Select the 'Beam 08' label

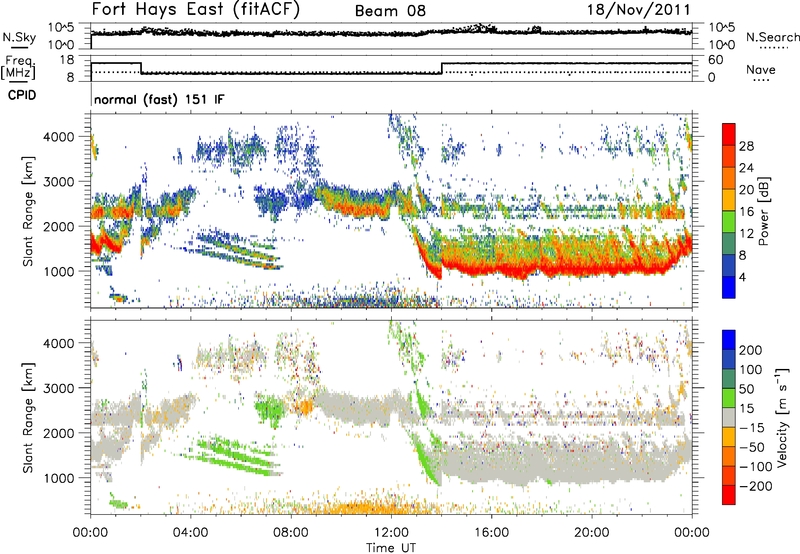pos(390,11)
